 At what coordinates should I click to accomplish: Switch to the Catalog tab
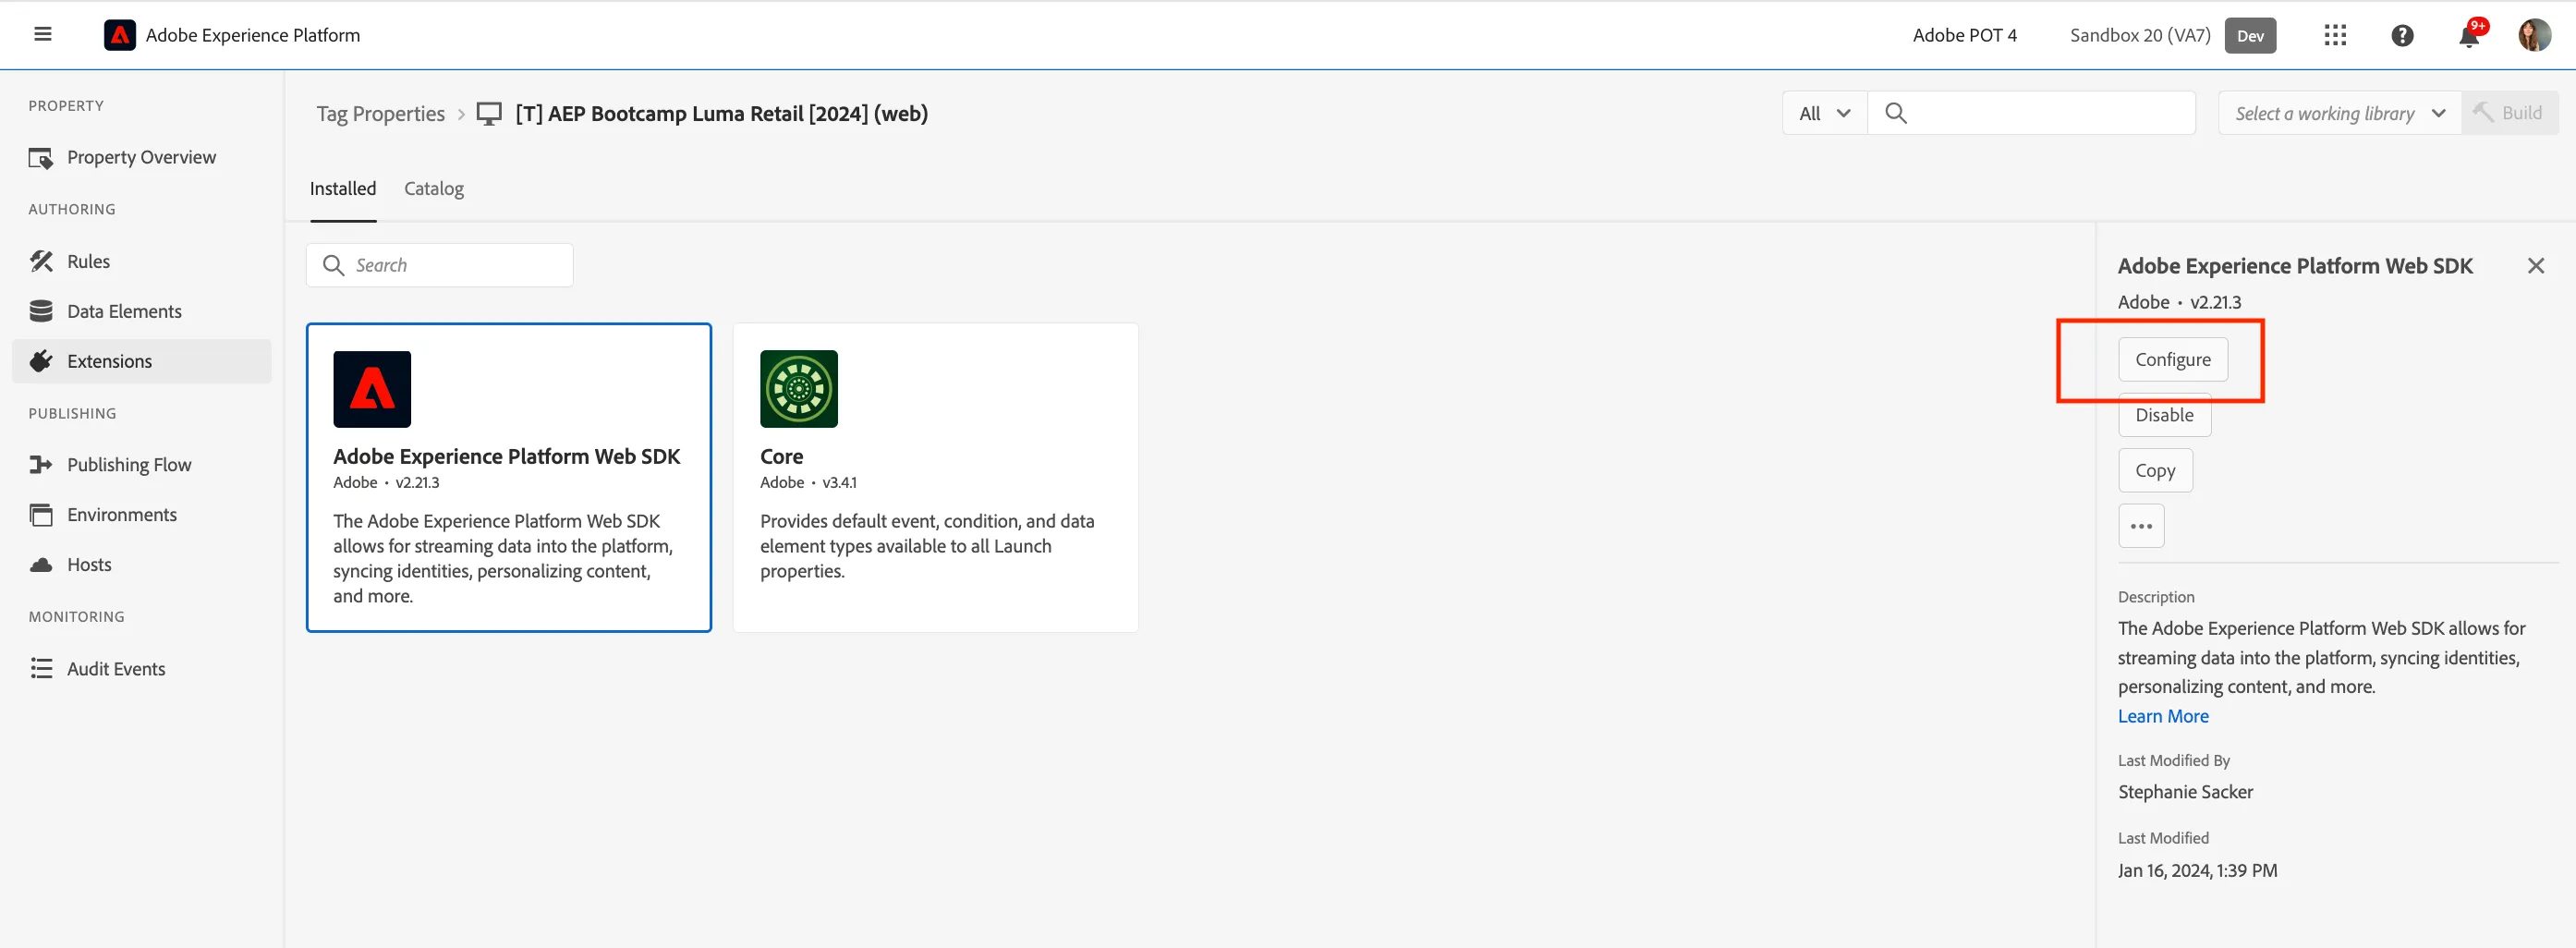click(434, 188)
